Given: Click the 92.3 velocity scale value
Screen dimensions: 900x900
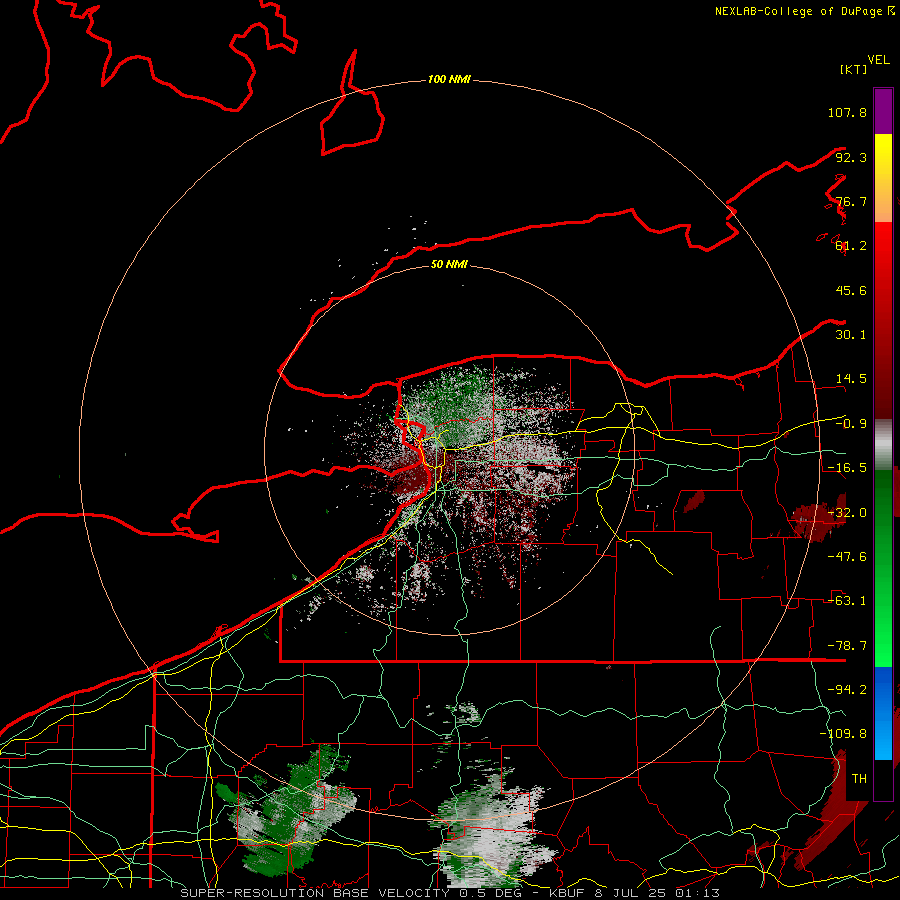Looking at the screenshot, I should click(851, 157).
